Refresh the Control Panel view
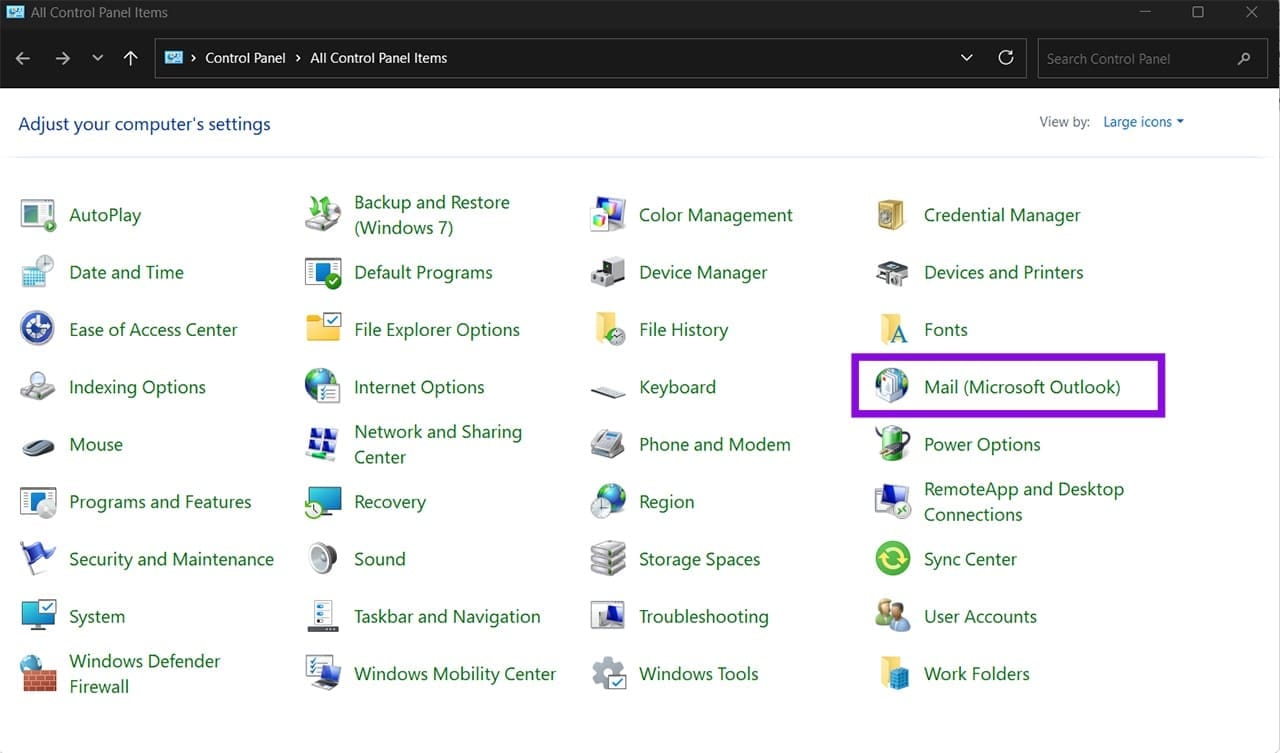The image size is (1280, 753). [x=1006, y=58]
